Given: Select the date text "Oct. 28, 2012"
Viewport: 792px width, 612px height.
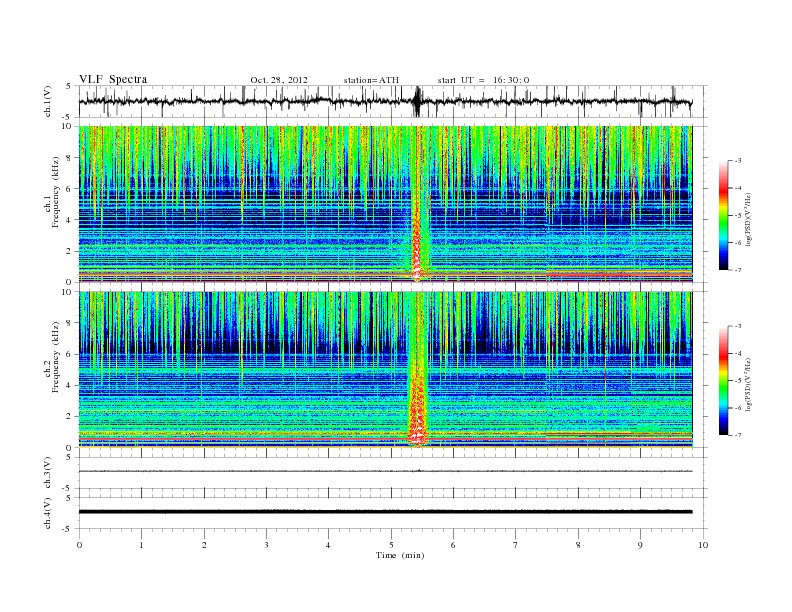Looking at the screenshot, I should click(279, 80).
